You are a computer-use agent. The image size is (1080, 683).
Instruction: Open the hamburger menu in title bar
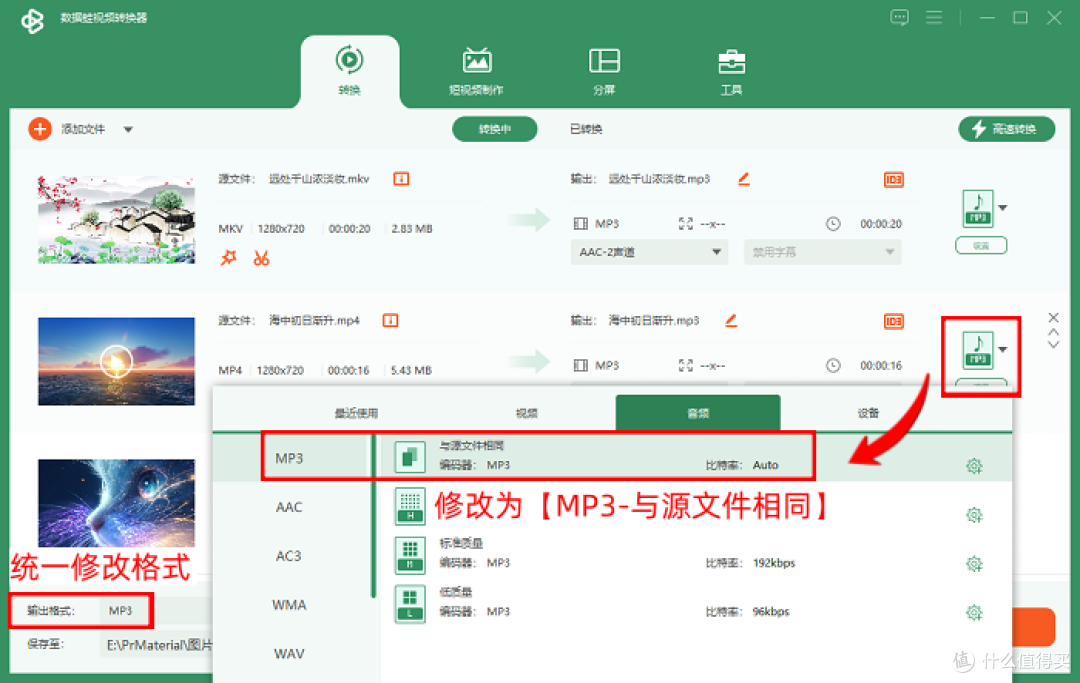(934, 17)
